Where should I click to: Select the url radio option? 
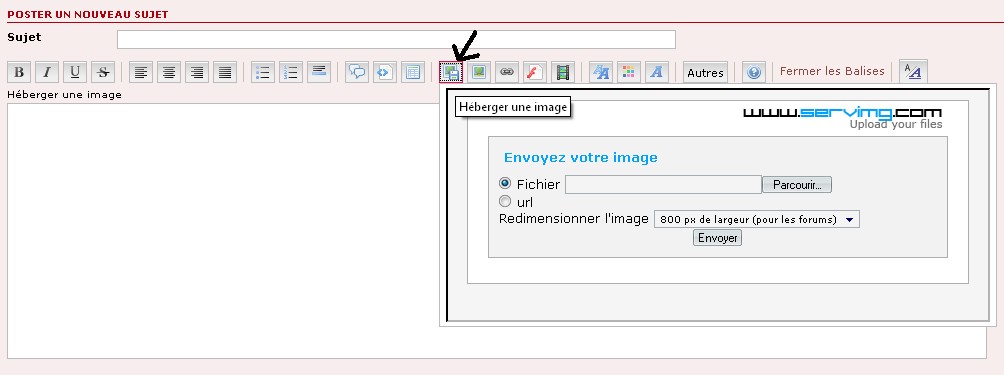[505, 202]
